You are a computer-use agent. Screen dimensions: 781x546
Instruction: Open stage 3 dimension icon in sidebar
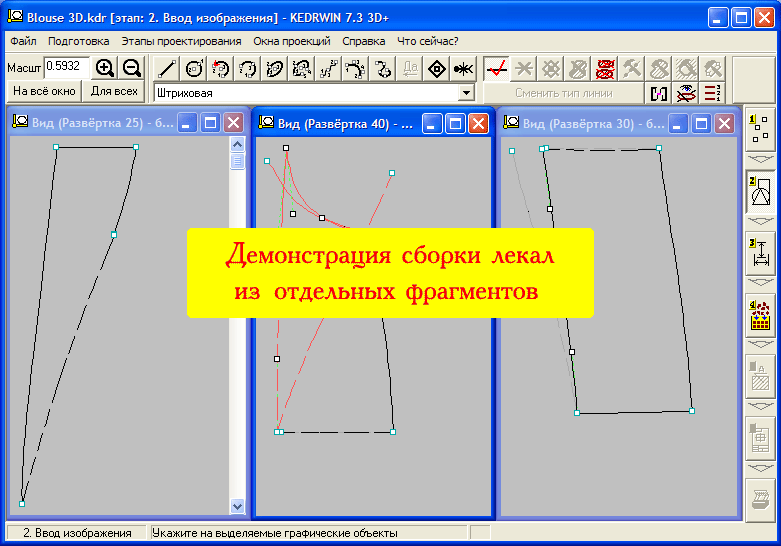[x=759, y=254]
